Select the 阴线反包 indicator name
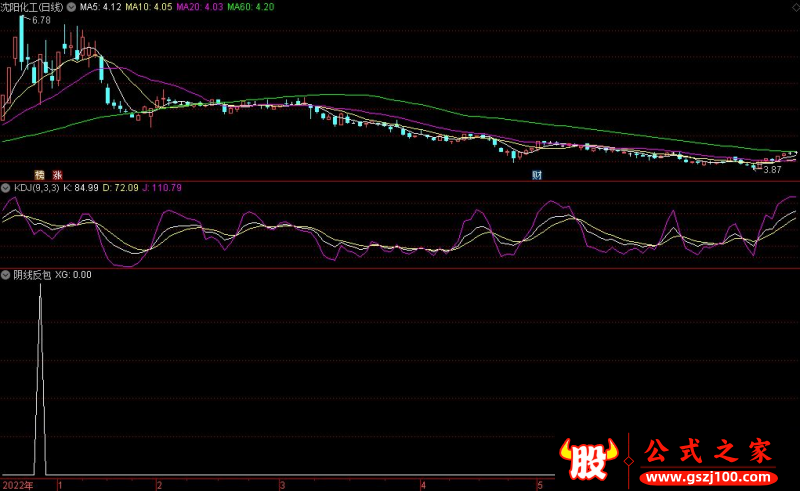 click(x=32, y=273)
